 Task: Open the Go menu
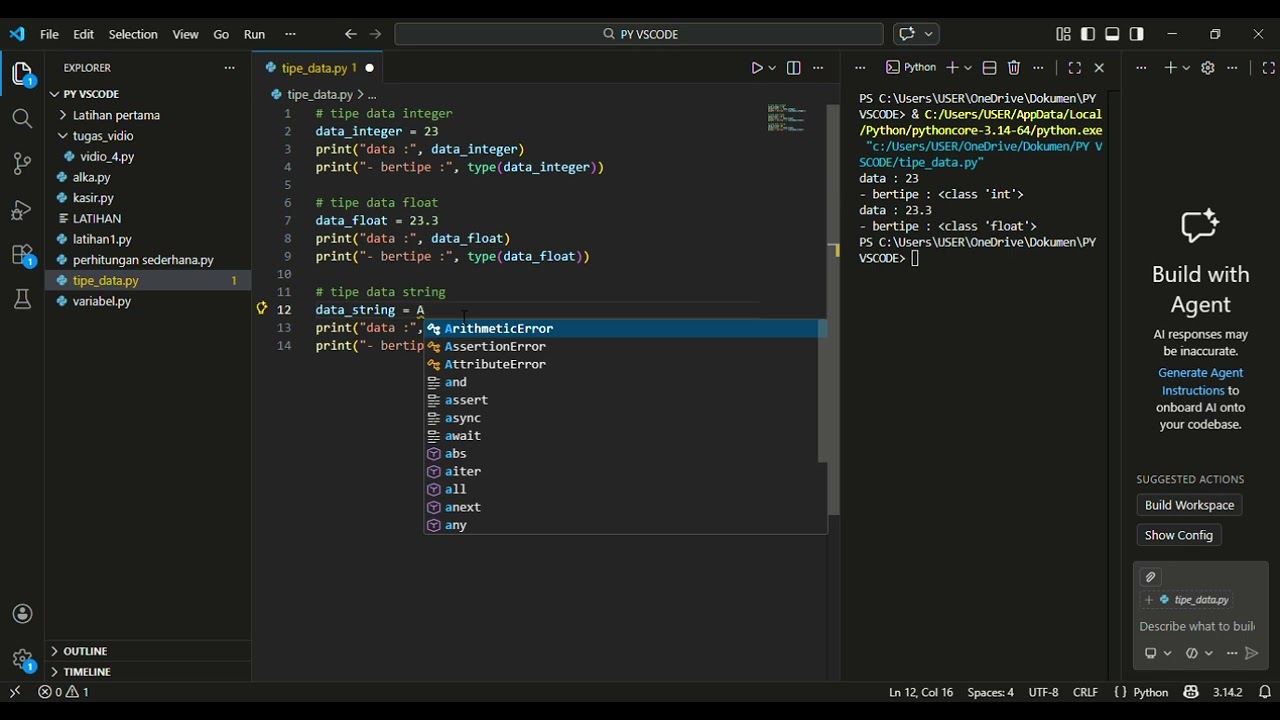click(x=221, y=34)
